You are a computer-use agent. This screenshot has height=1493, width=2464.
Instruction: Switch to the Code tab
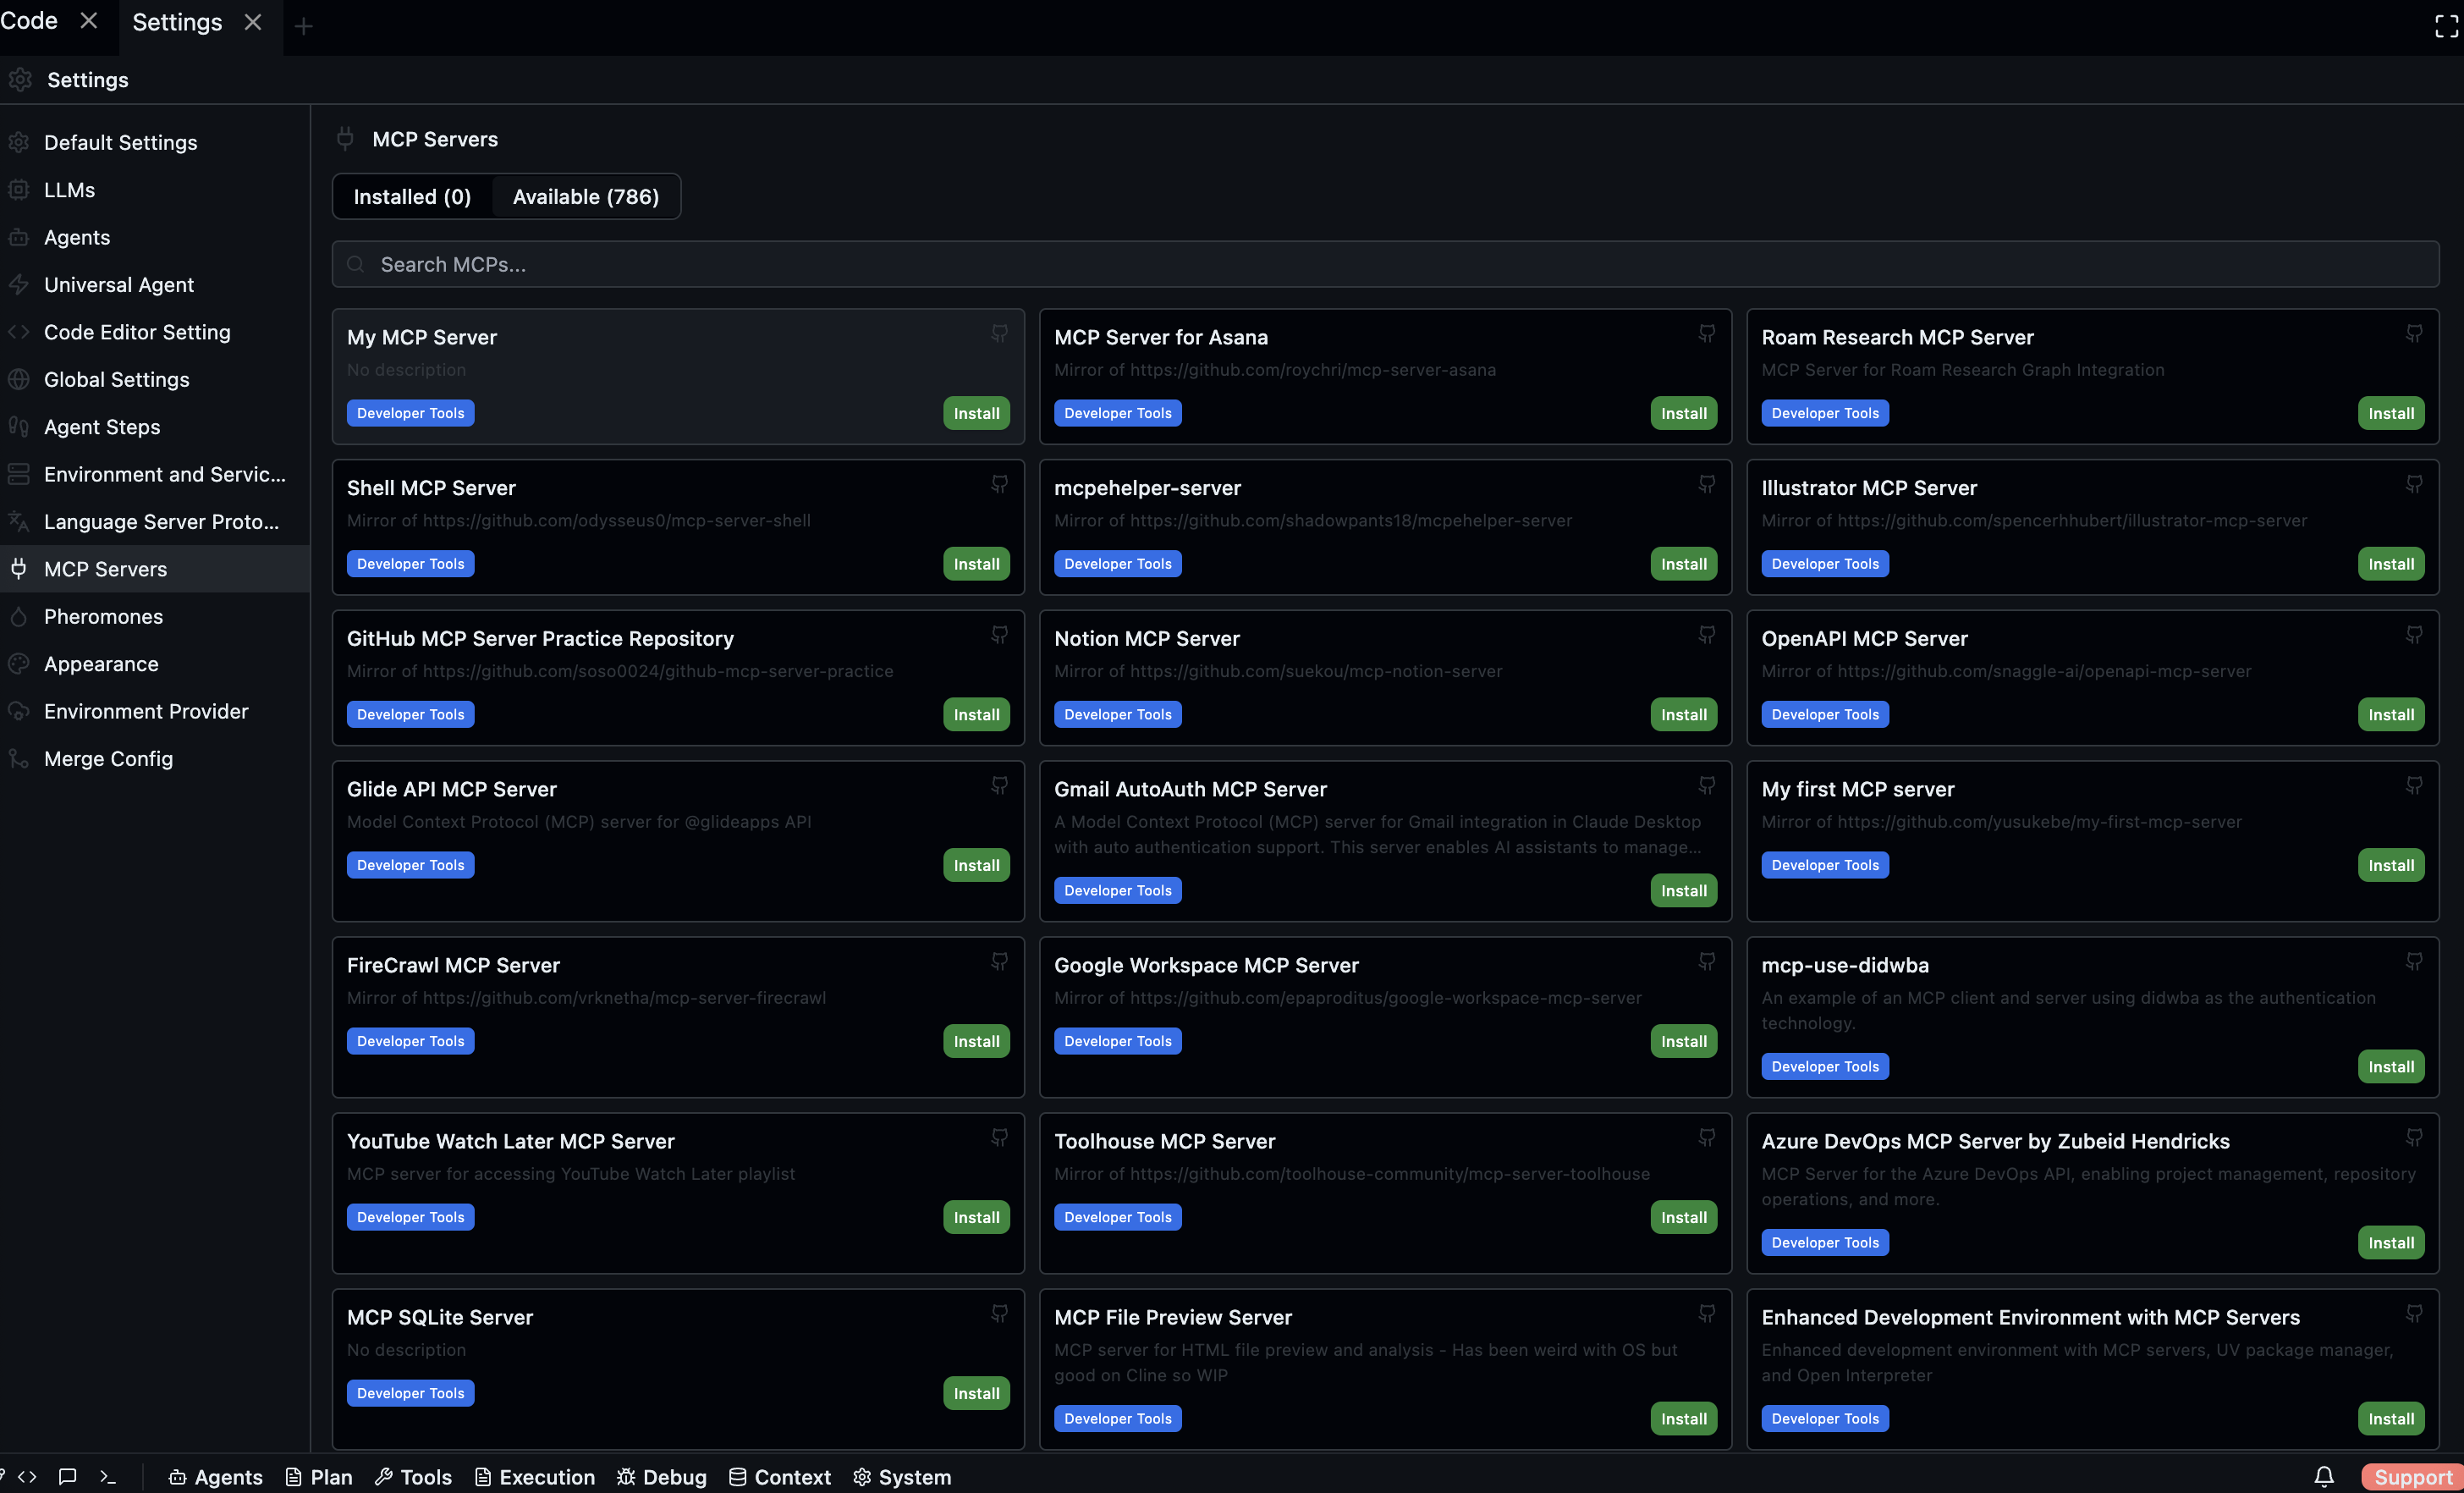point(28,20)
